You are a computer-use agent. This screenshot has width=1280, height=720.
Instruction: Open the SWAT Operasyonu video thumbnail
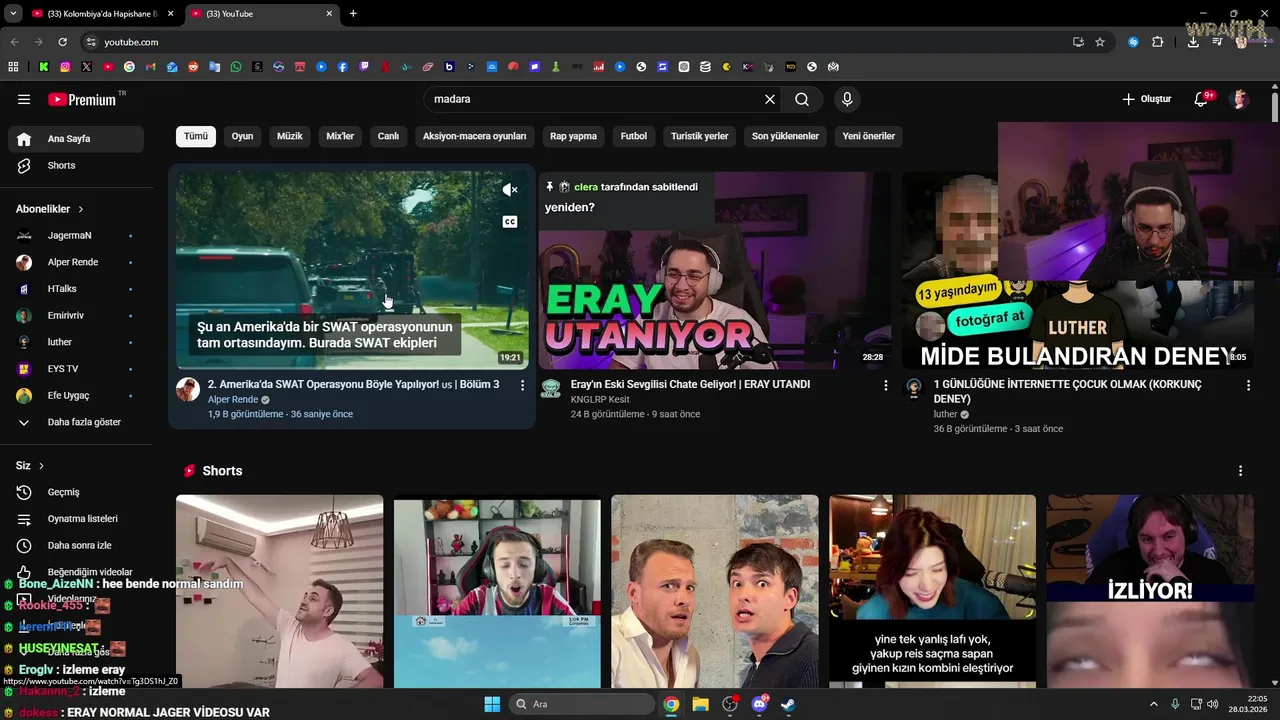pos(352,270)
